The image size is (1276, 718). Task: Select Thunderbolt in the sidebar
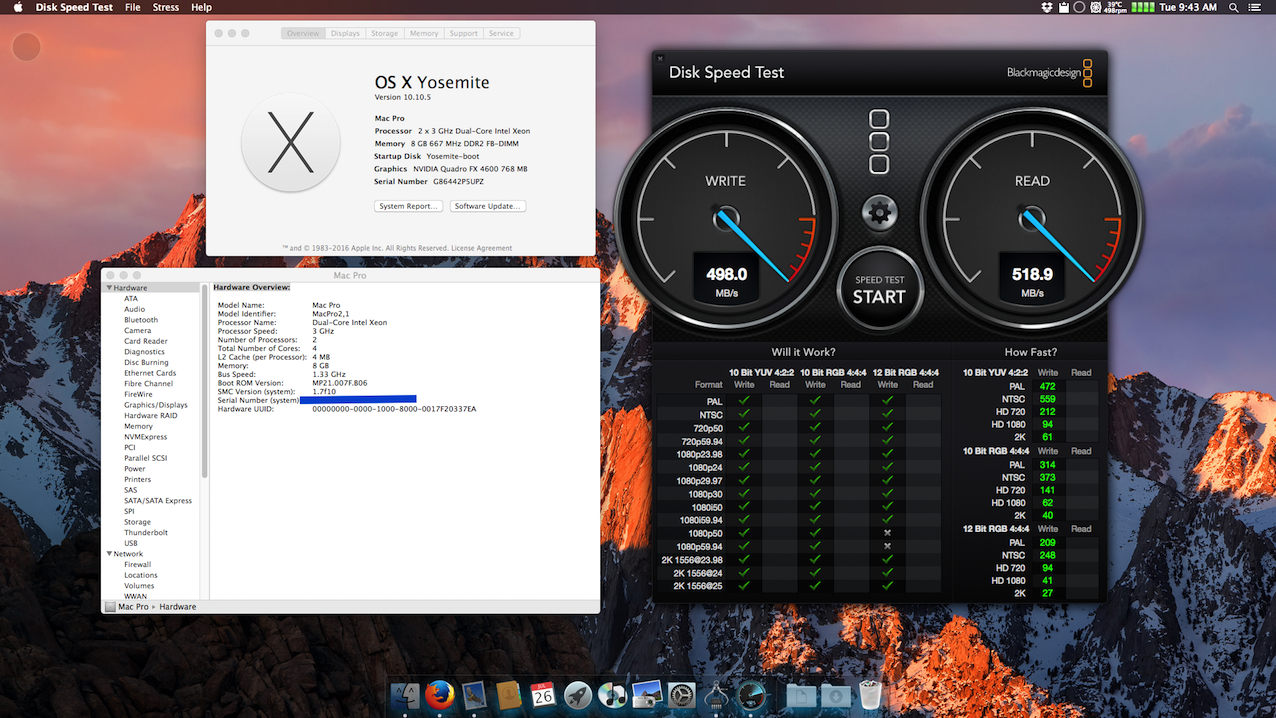tap(146, 533)
